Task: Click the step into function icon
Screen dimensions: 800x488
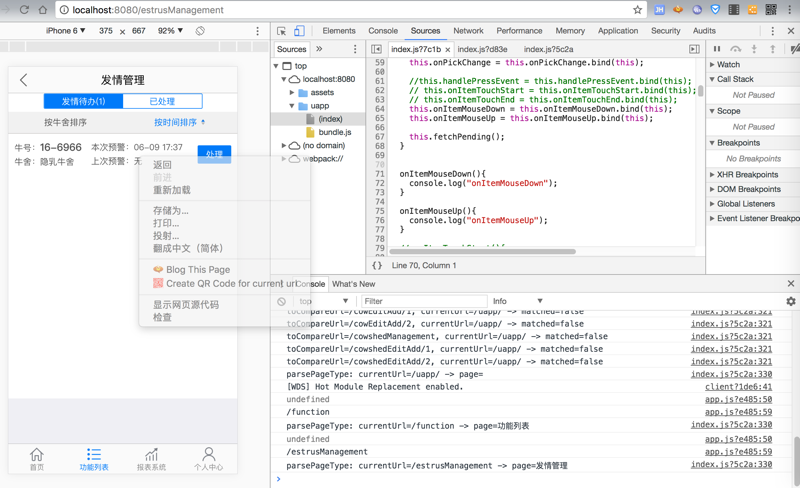Action: (x=754, y=49)
